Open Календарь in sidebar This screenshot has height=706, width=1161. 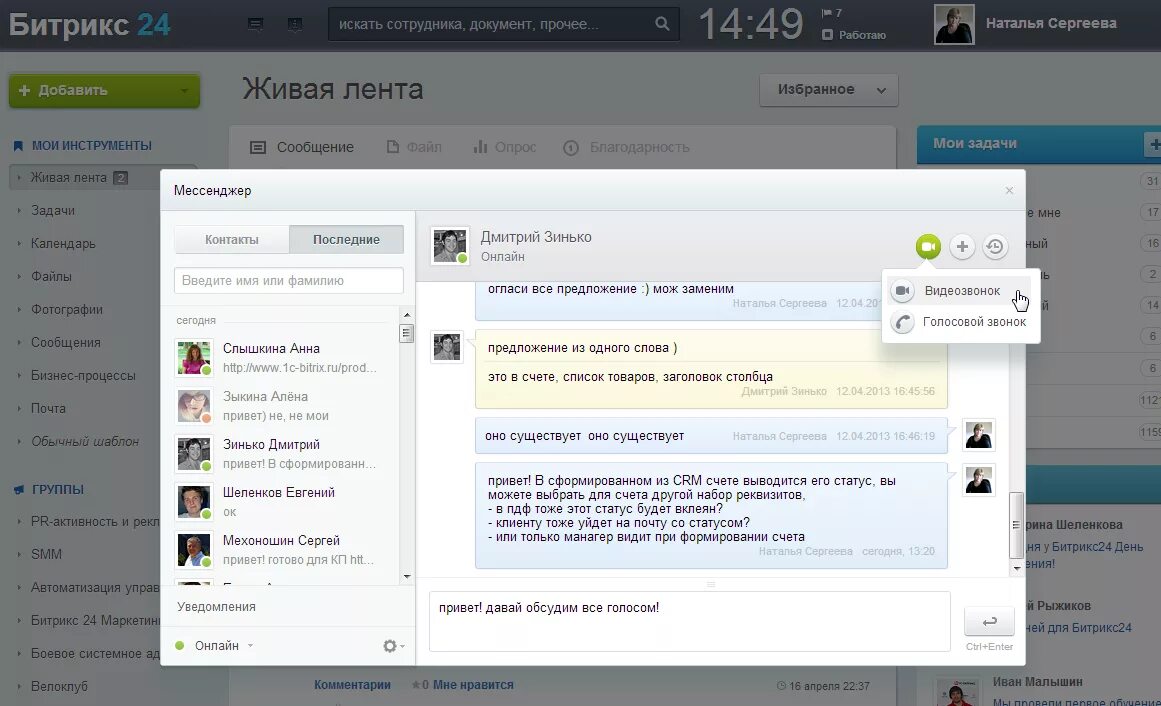(x=63, y=244)
